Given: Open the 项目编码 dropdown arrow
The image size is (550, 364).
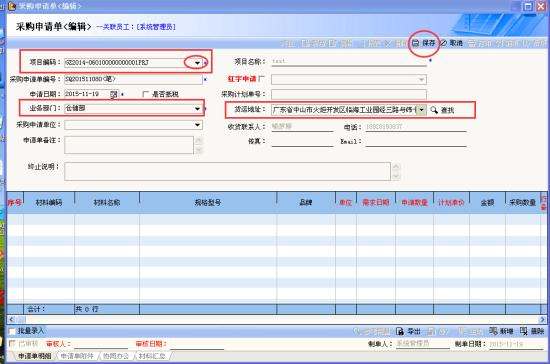Looking at the screenshot, I should 197,63.
